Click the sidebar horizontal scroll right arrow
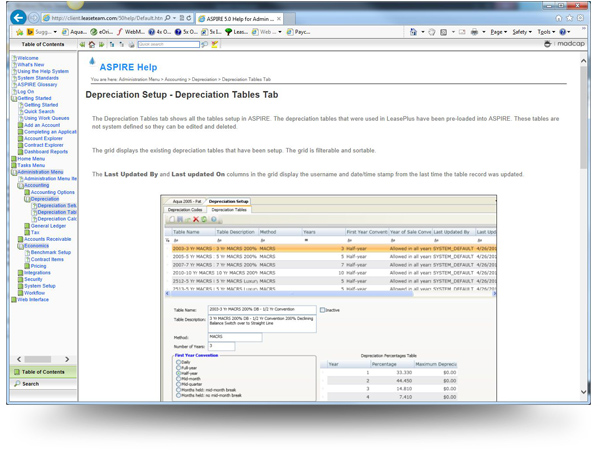The image size is (600, 450). [67, 359]
